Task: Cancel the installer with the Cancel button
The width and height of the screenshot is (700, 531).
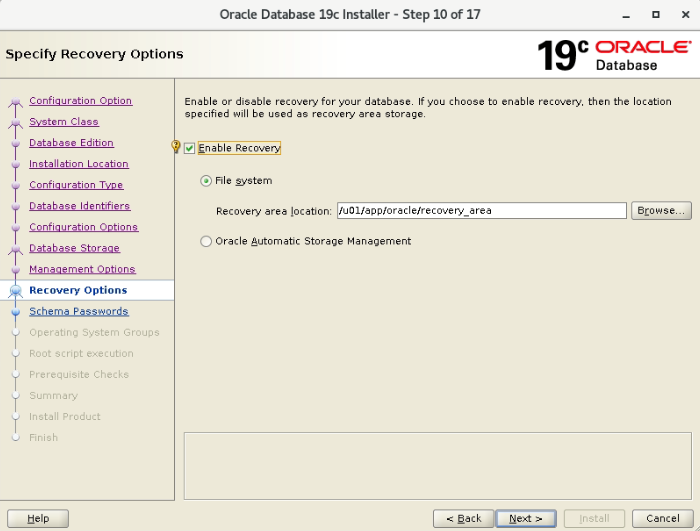Action: click(x=662, y=518)
